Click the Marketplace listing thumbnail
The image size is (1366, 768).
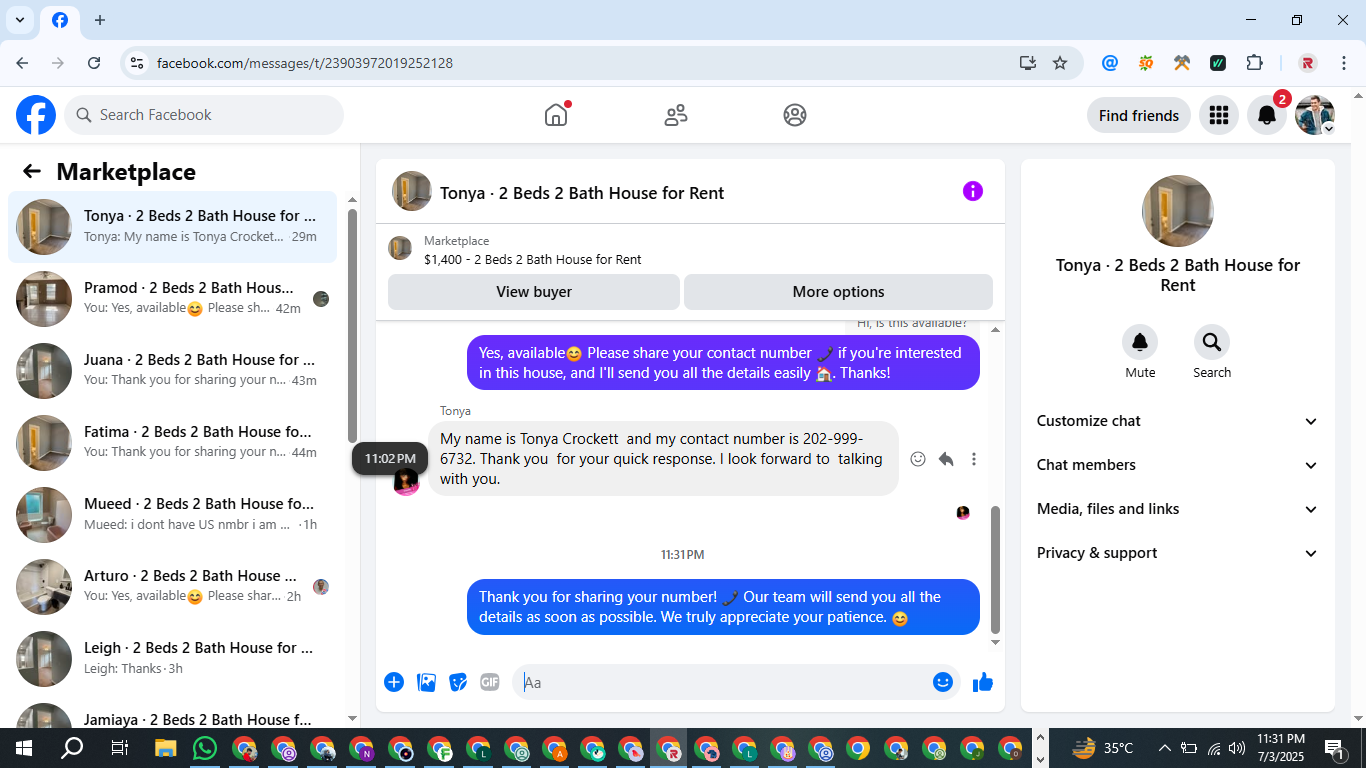tap(400, 248)
